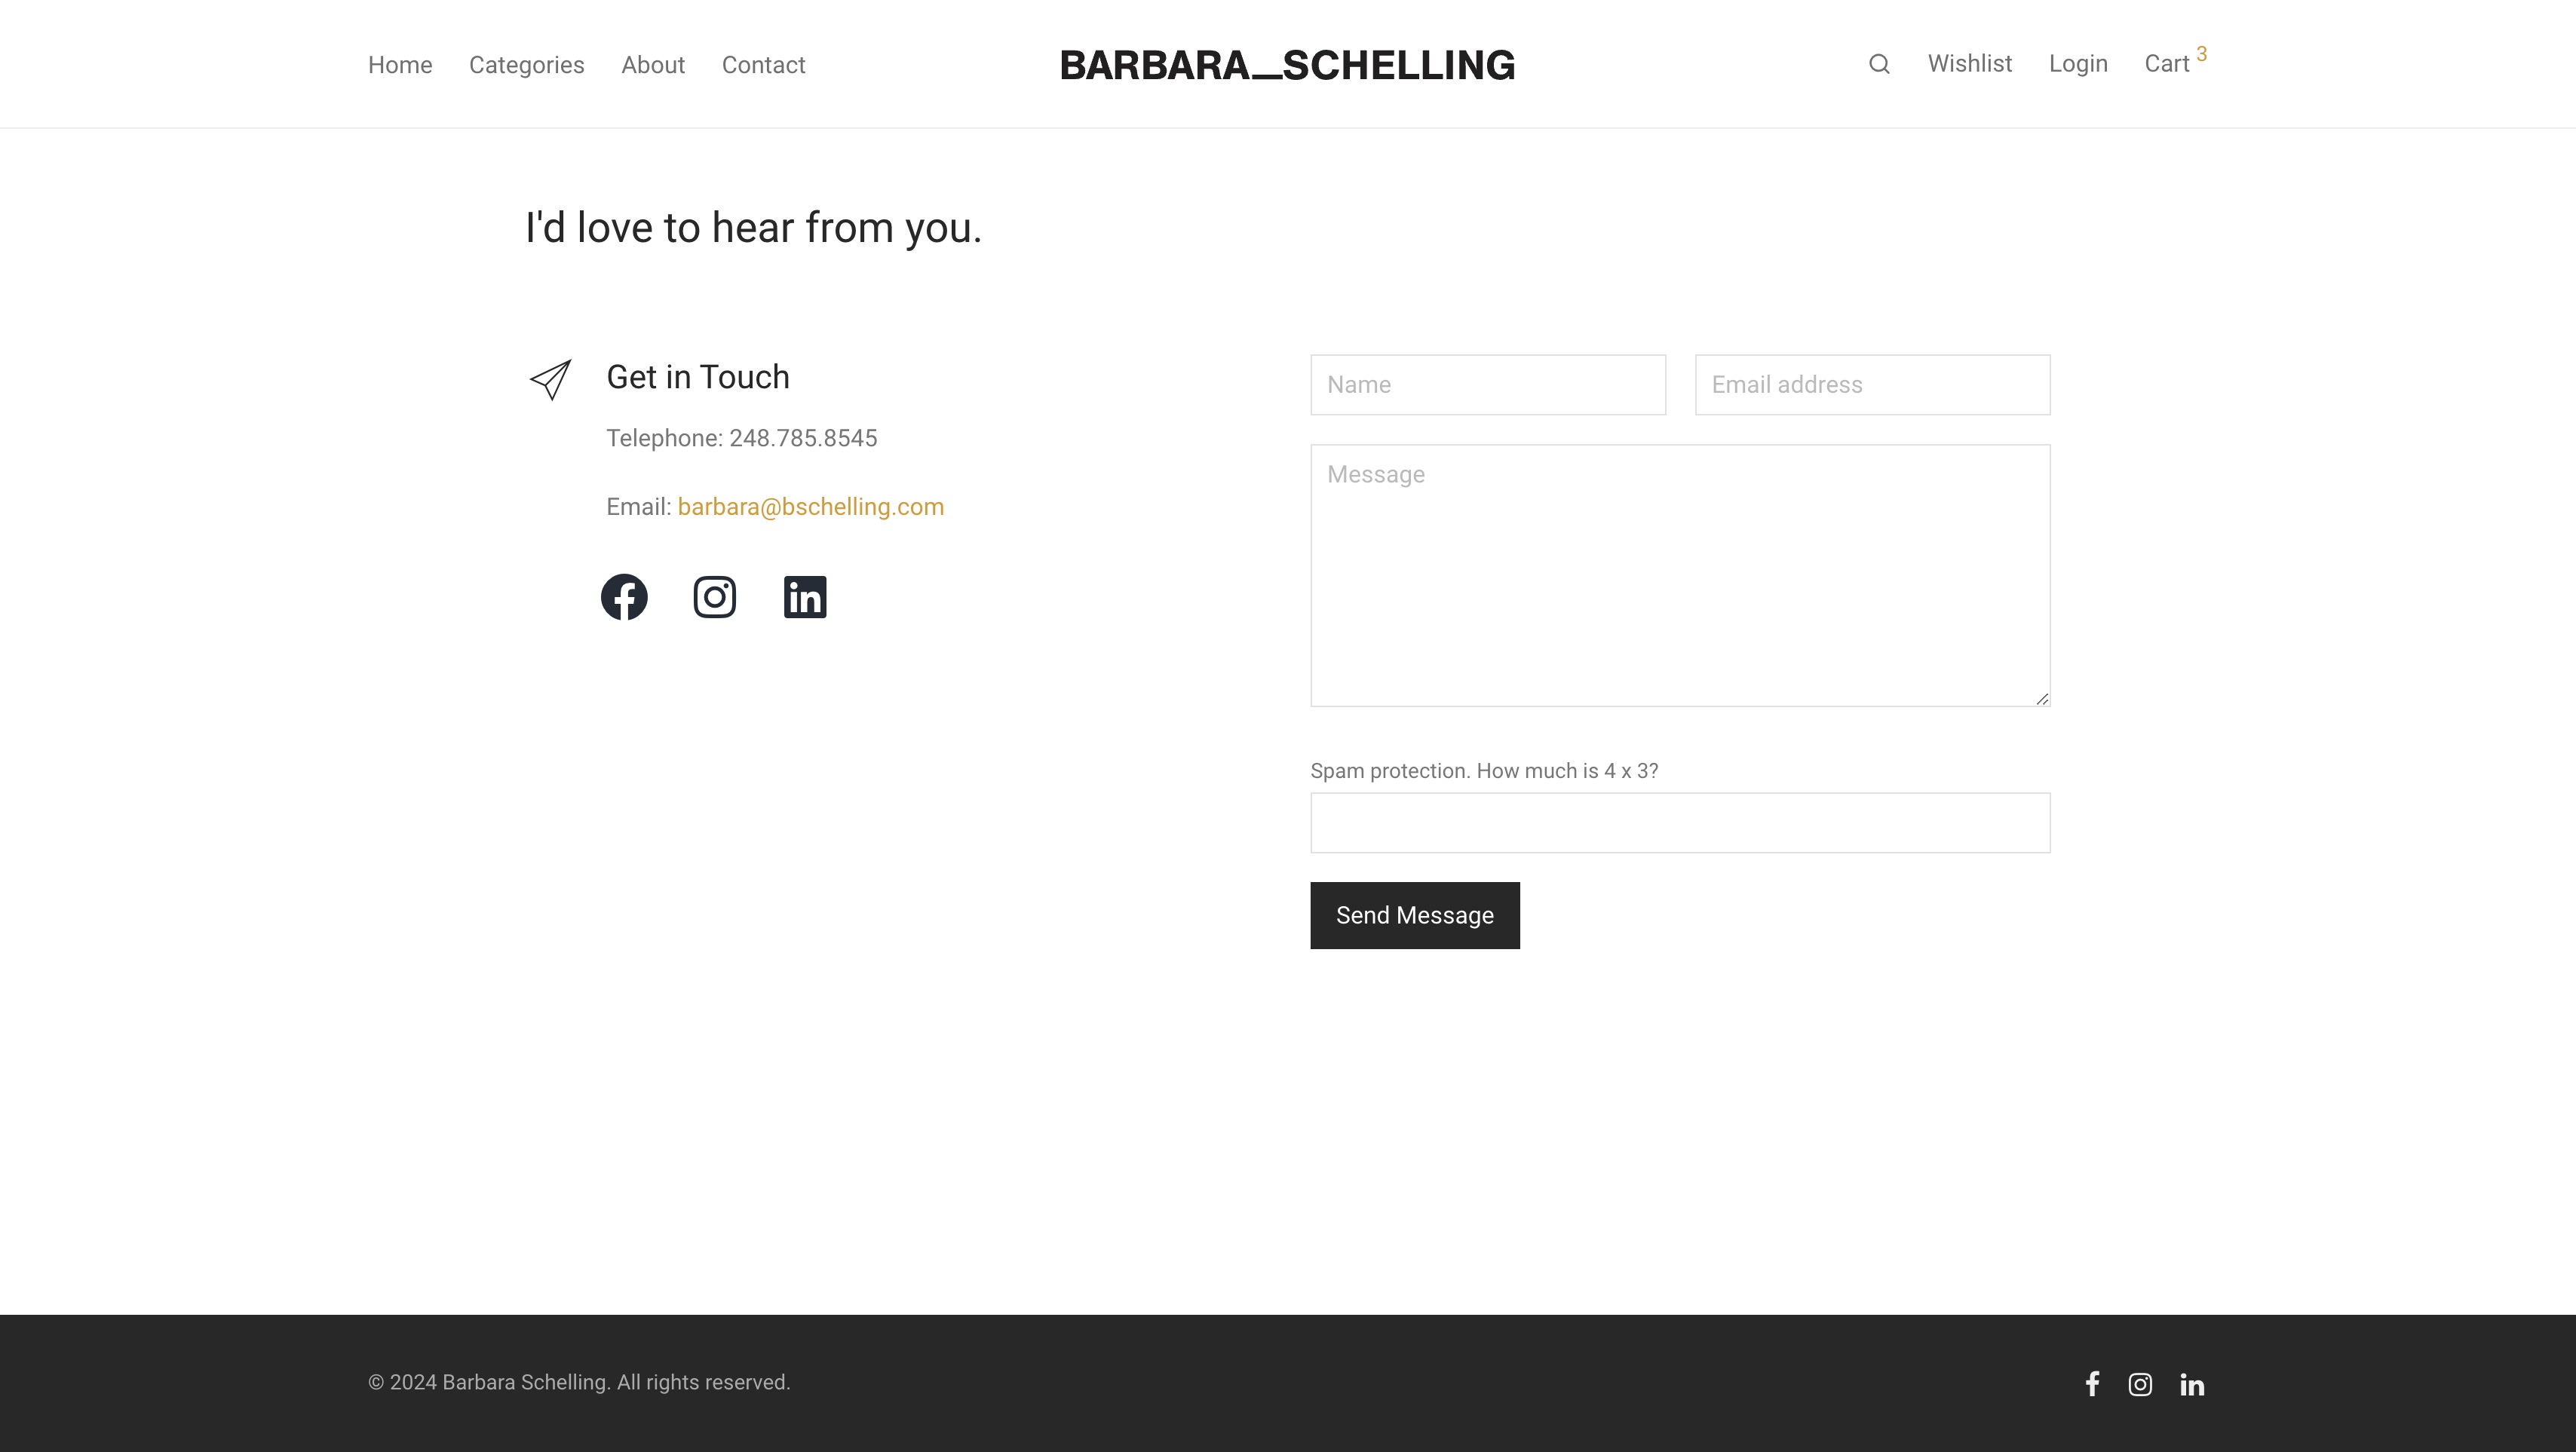Click the footer LinkedIn icon
The height and width of the screenshot is (1452, 2576).
tap(2192, 1385)
